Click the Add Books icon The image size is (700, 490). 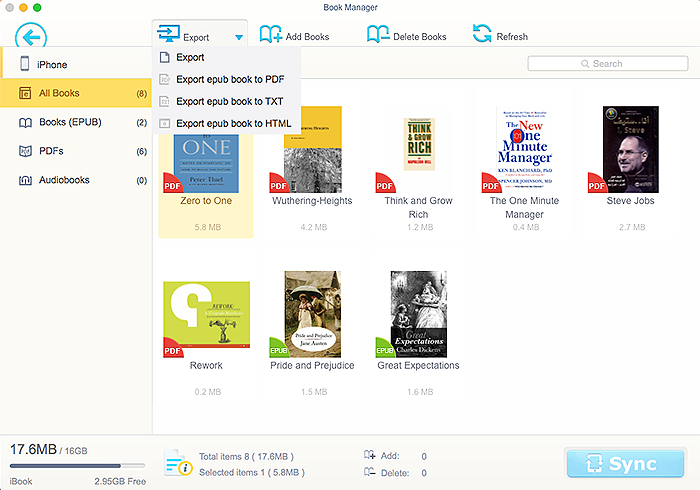point(271,34)
